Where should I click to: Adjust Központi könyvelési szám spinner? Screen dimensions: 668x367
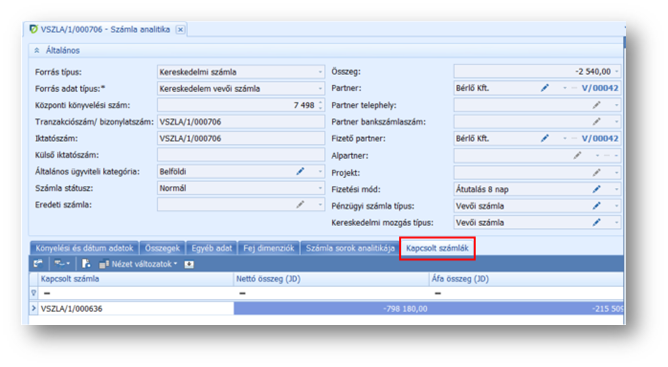tap(320, 105)
